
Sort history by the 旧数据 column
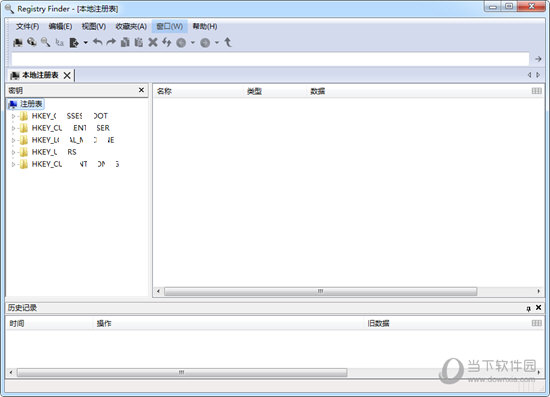click(378, 323)
